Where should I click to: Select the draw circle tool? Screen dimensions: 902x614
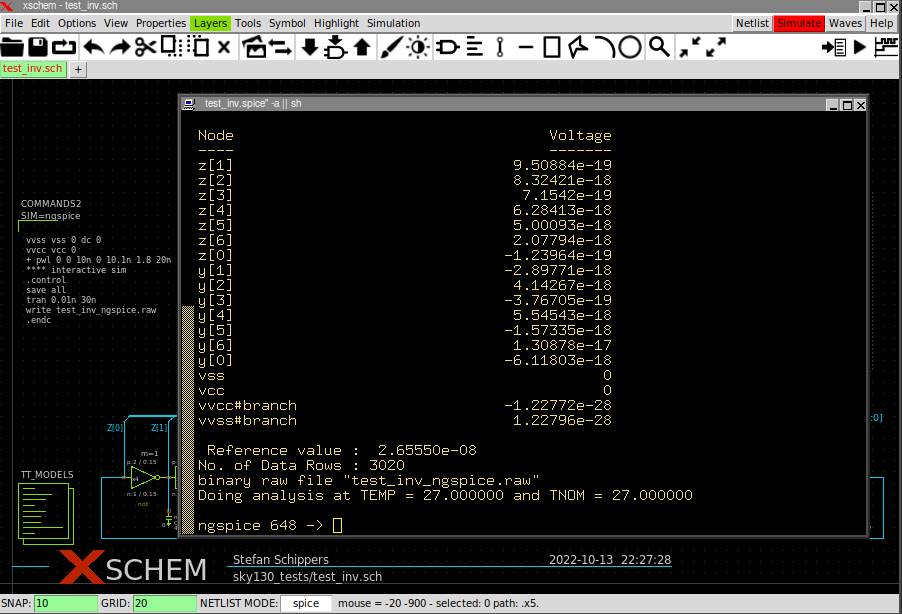click(x=630, y=47)
